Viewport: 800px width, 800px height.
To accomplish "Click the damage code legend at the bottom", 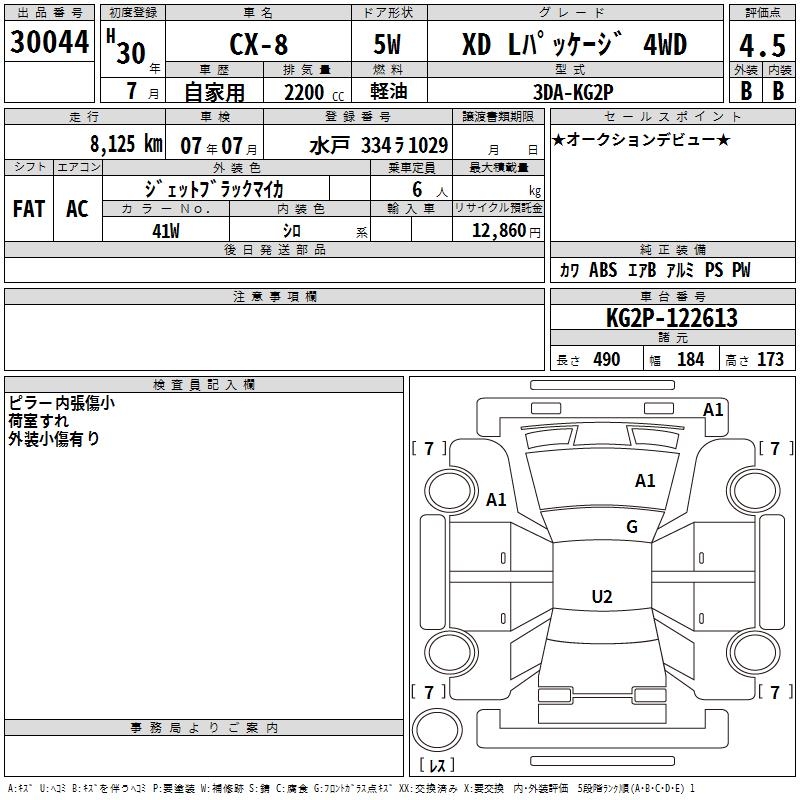I will pyautogui.click(x=352, y=788).
